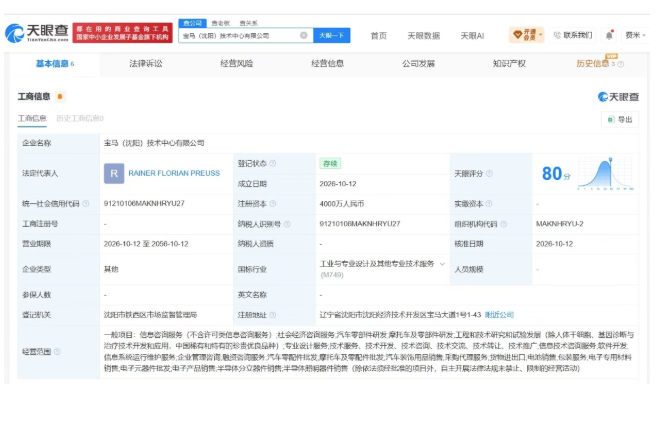The width and height of the screenshot is (658, 424).
Task: Open the 经营风险 tab
Action: tap(236, 64)
